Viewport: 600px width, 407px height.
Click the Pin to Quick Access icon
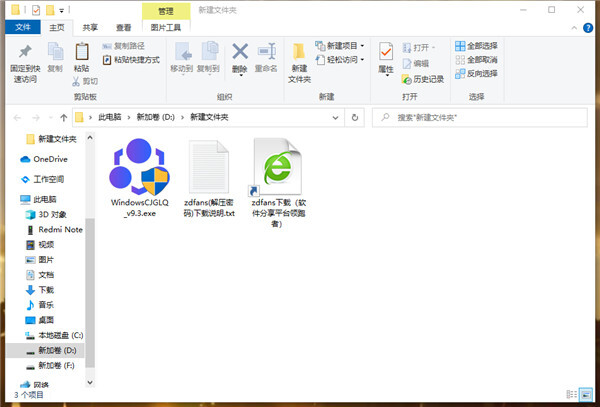coord(25,51)
